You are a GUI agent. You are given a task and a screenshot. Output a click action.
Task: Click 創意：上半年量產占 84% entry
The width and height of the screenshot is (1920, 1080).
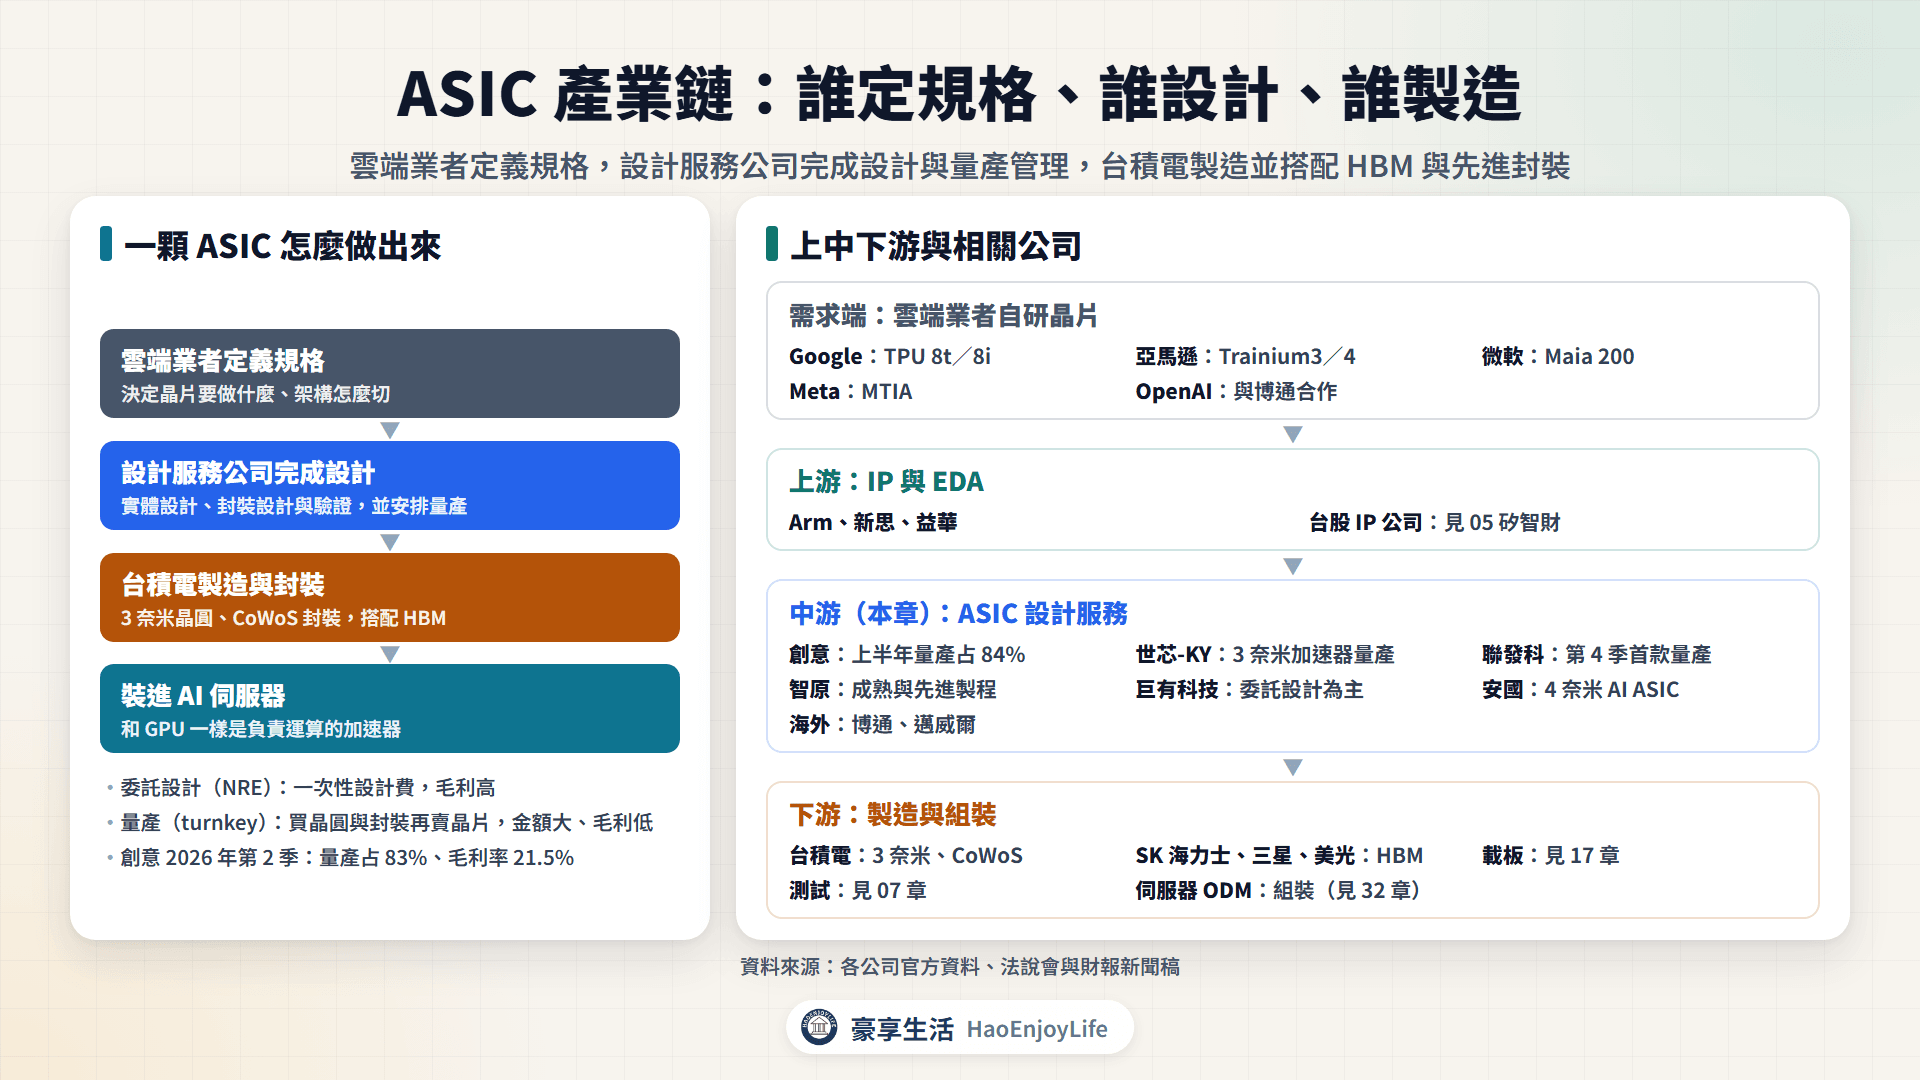coord(907,655)
